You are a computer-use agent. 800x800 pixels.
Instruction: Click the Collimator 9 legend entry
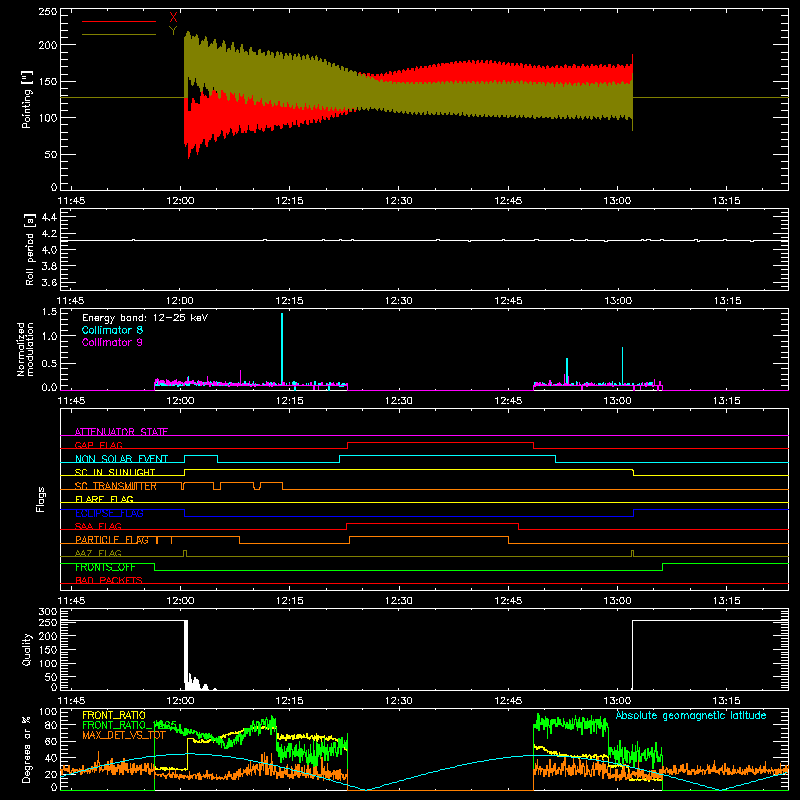pyautogui.click(x=112, y=342)
